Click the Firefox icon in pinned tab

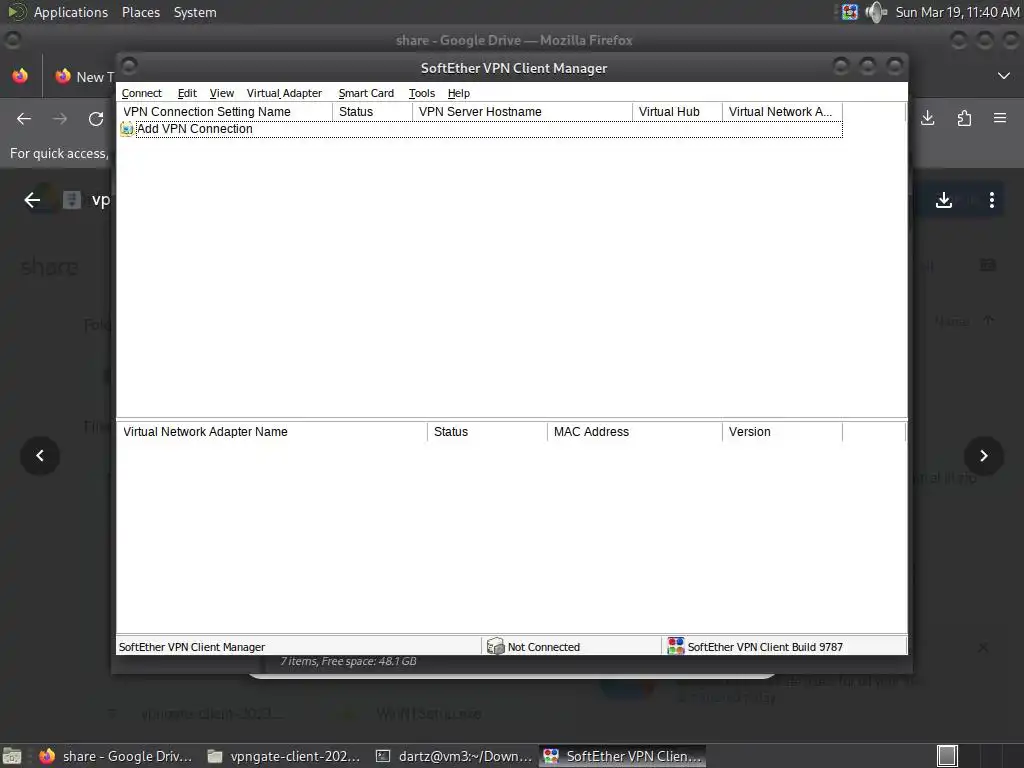(20, 76)
